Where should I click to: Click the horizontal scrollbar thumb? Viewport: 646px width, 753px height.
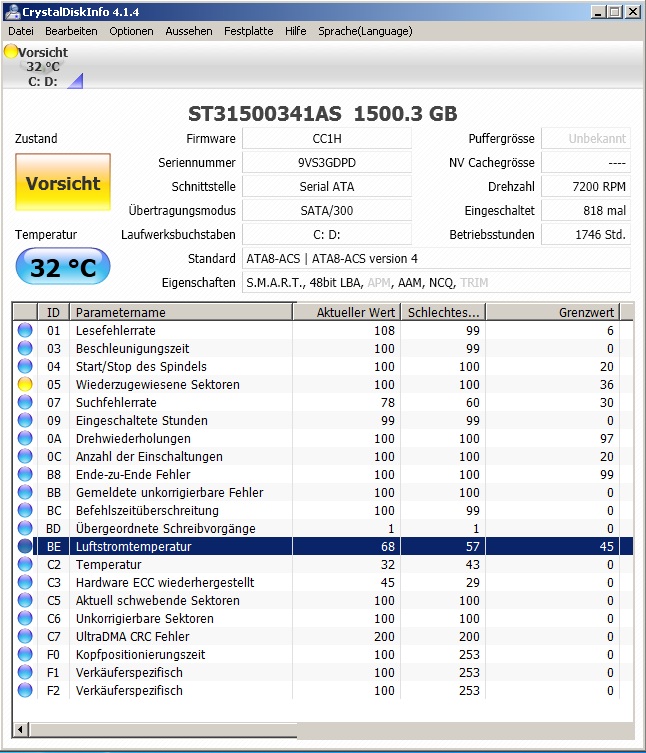[x=163, y=729]
